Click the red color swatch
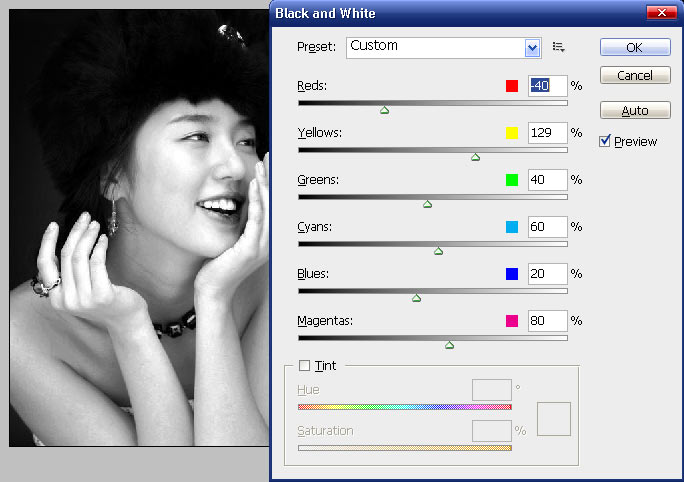Screen dimensions: 684x482 tap(512, 86)
